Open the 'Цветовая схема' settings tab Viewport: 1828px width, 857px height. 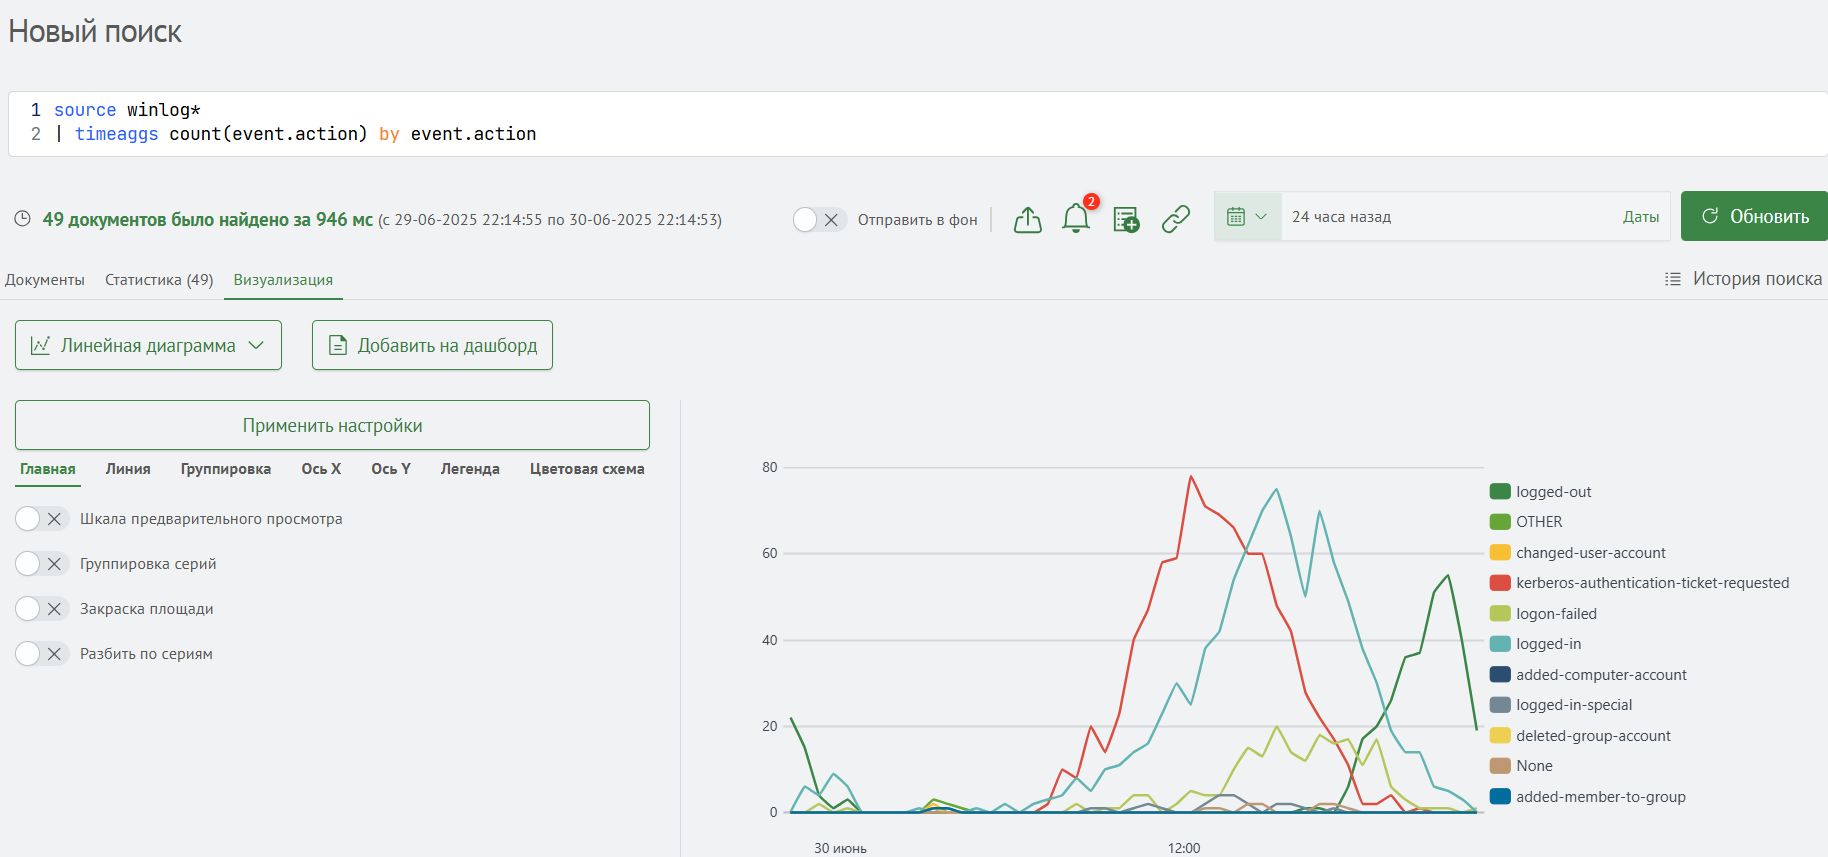(587, 469)
